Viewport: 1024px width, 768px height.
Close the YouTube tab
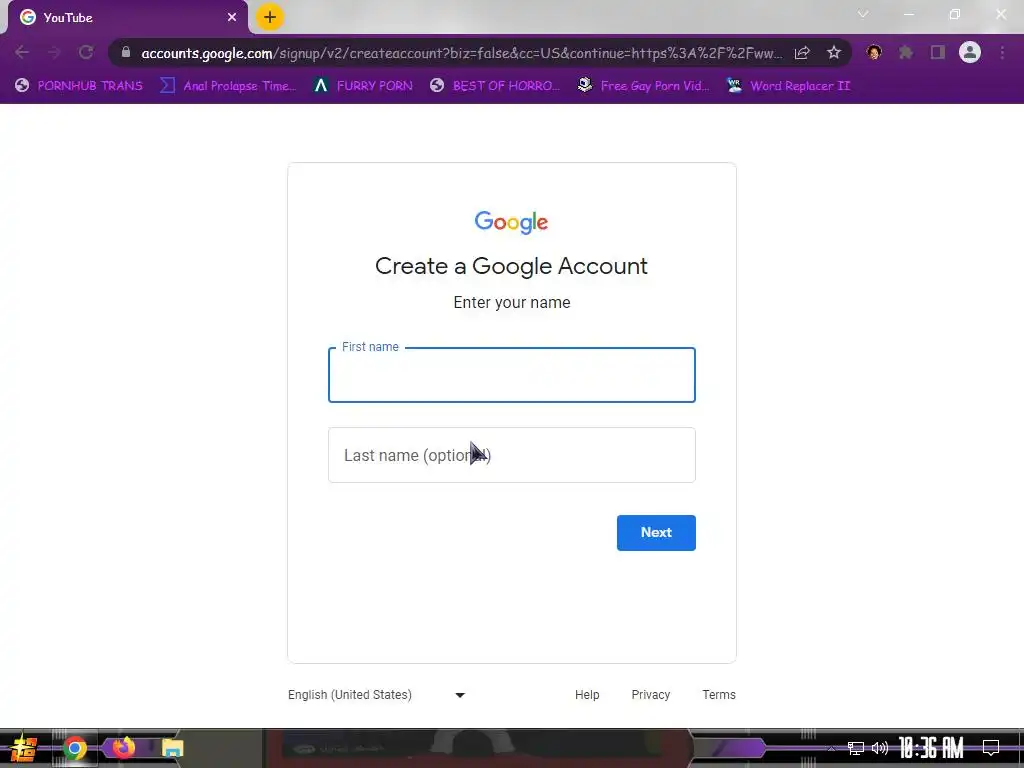(x=232, y=18)
